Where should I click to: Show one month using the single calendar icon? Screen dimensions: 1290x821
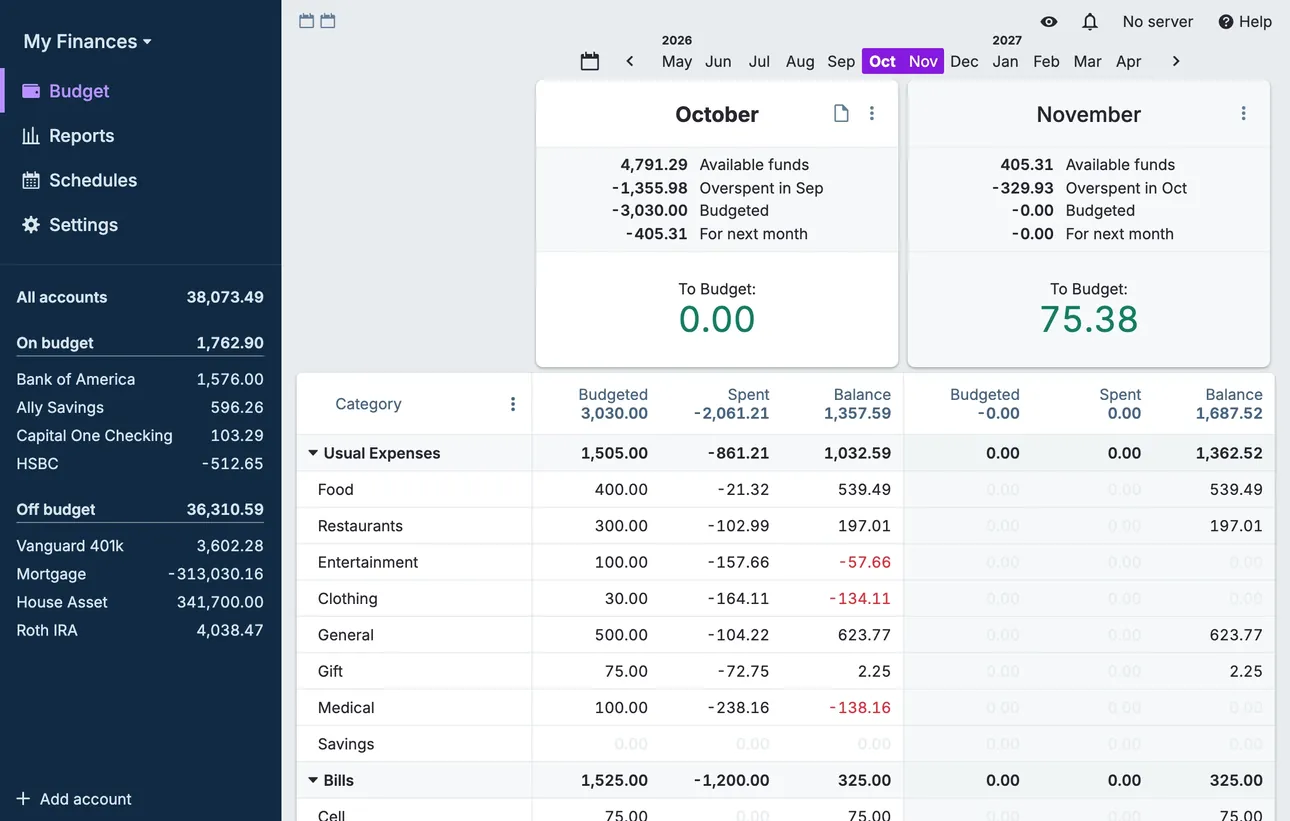(x=307, y=21)
